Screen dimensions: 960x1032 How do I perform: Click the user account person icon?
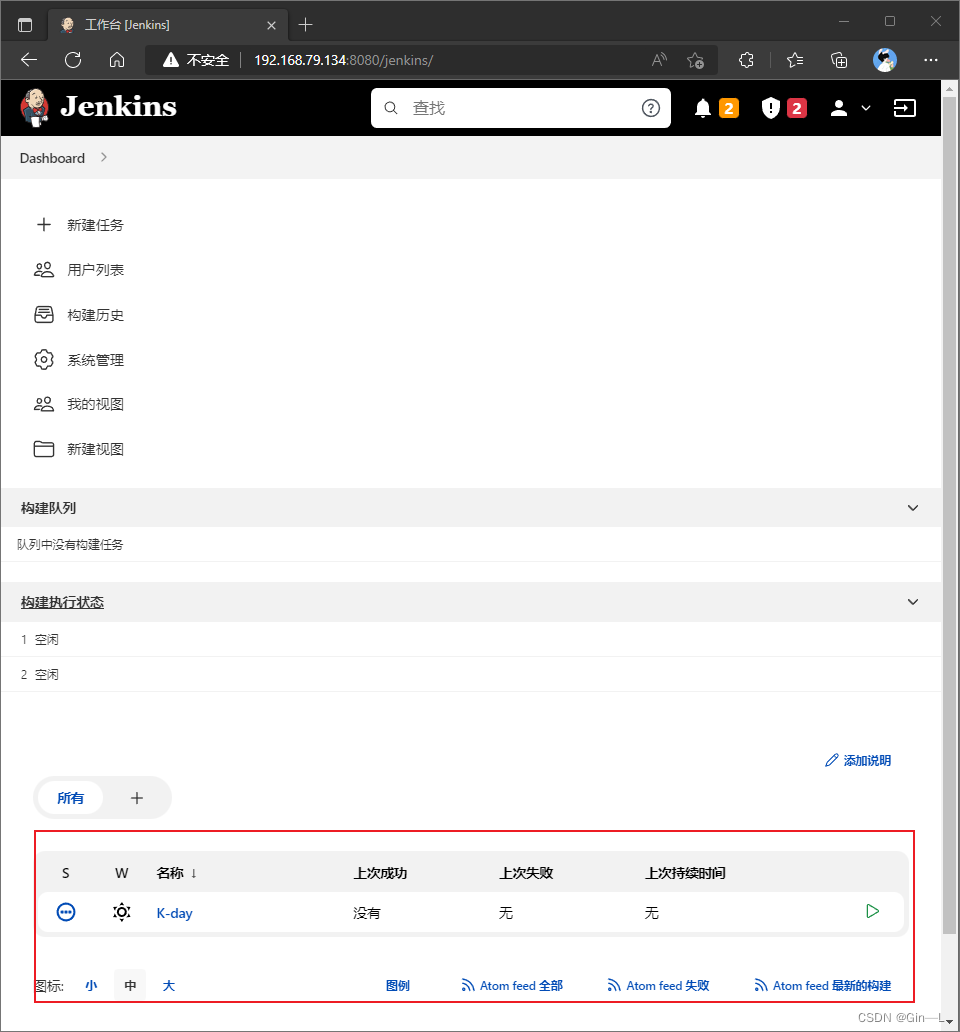pos(839,108)
